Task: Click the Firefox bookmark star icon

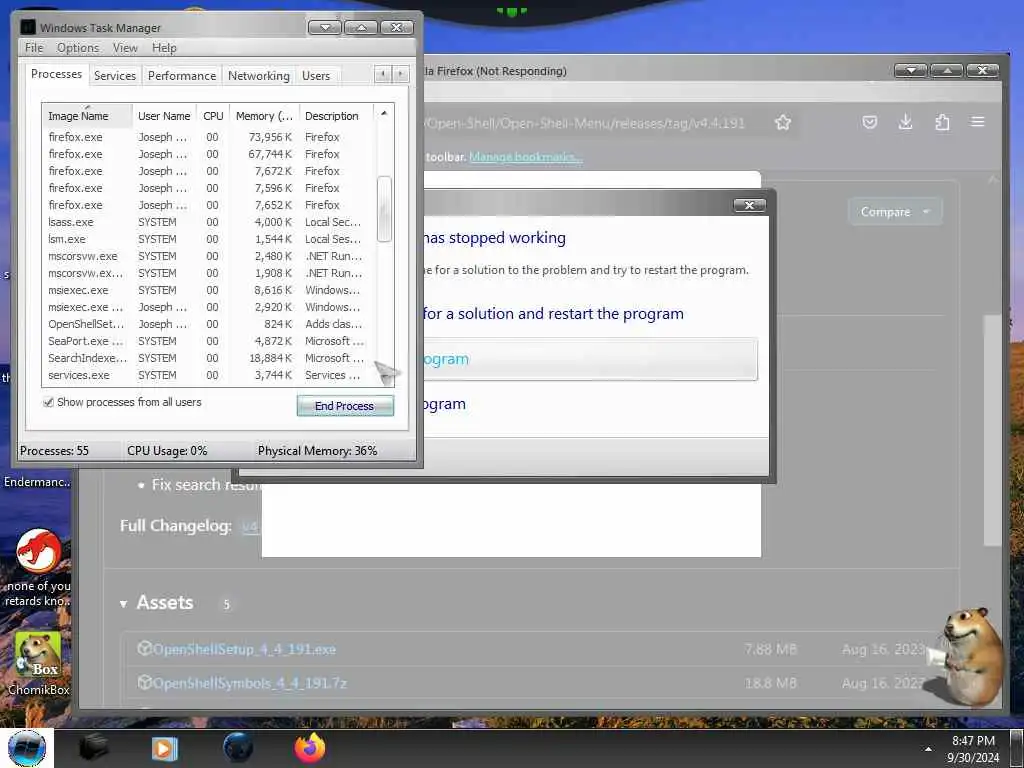Action: click(782, 122)
